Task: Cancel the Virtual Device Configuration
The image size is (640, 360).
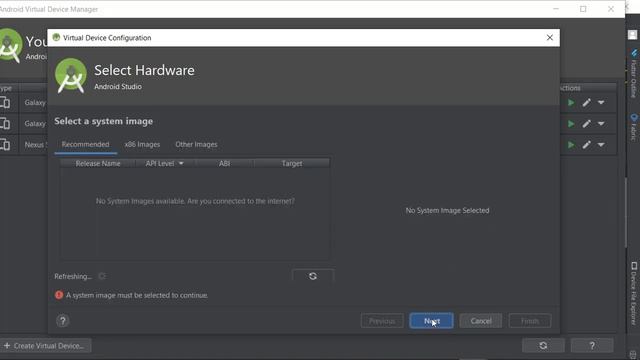Action: [x=481, y=321]
